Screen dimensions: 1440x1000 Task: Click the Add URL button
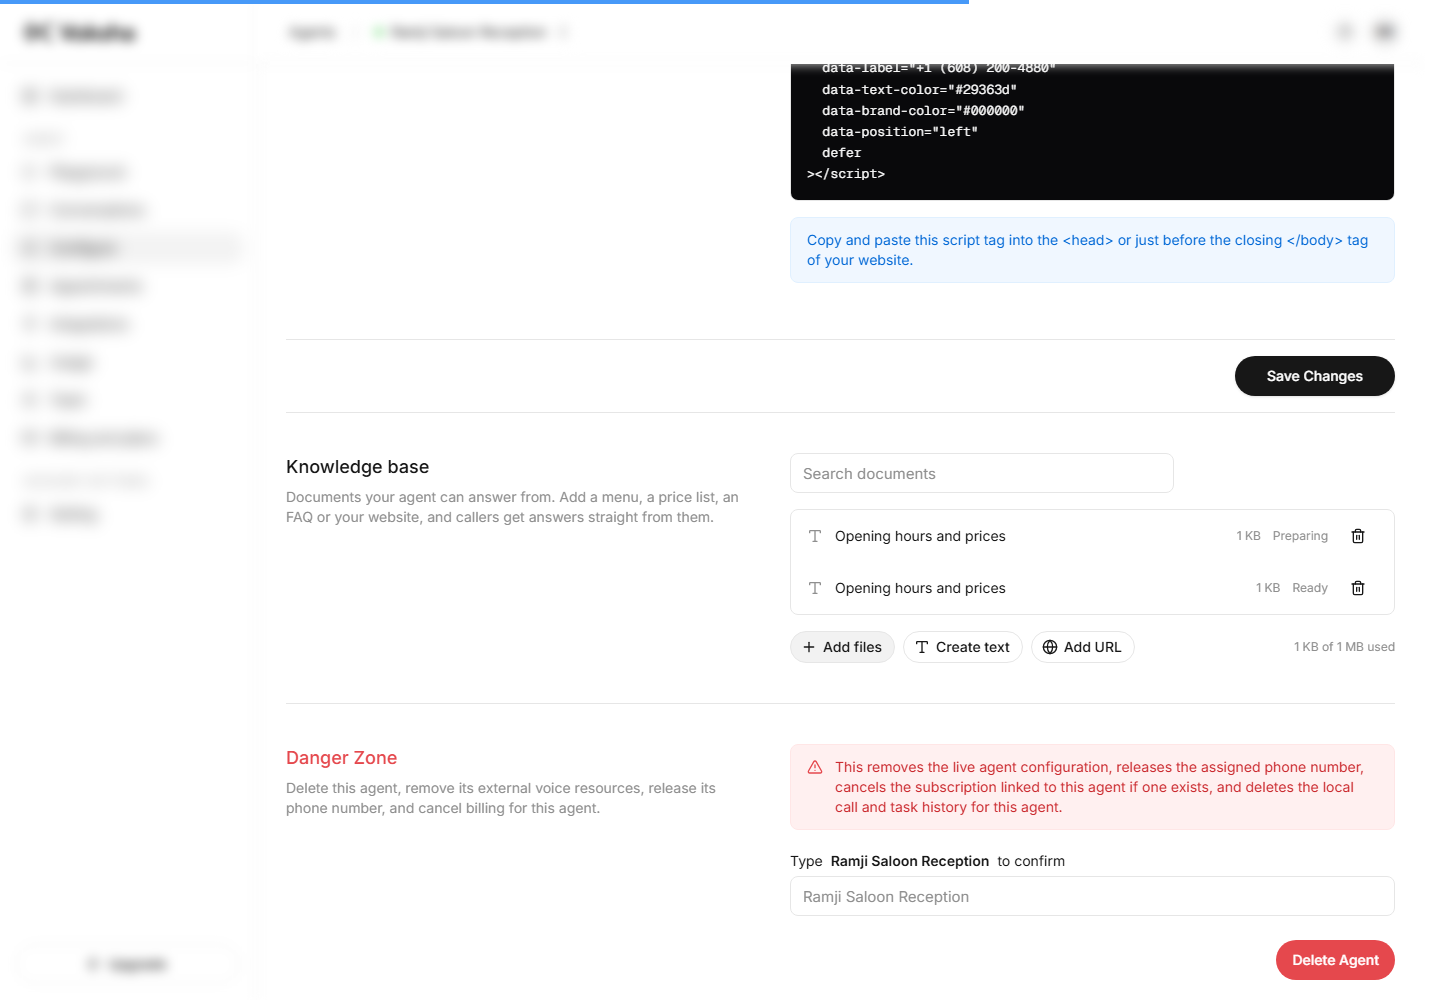click(1083, 647)
